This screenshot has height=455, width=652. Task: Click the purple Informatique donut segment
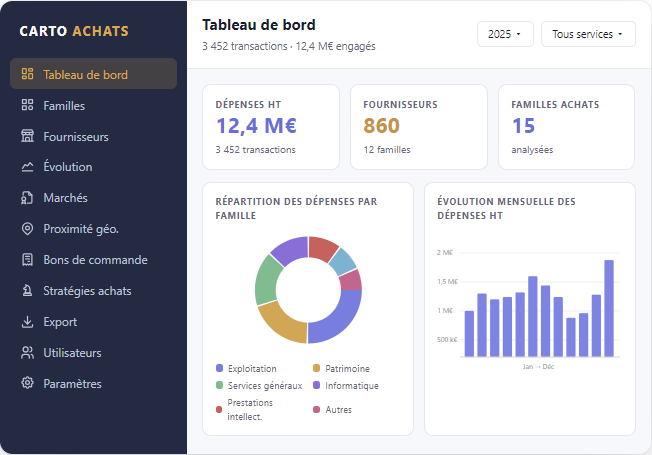291,250
